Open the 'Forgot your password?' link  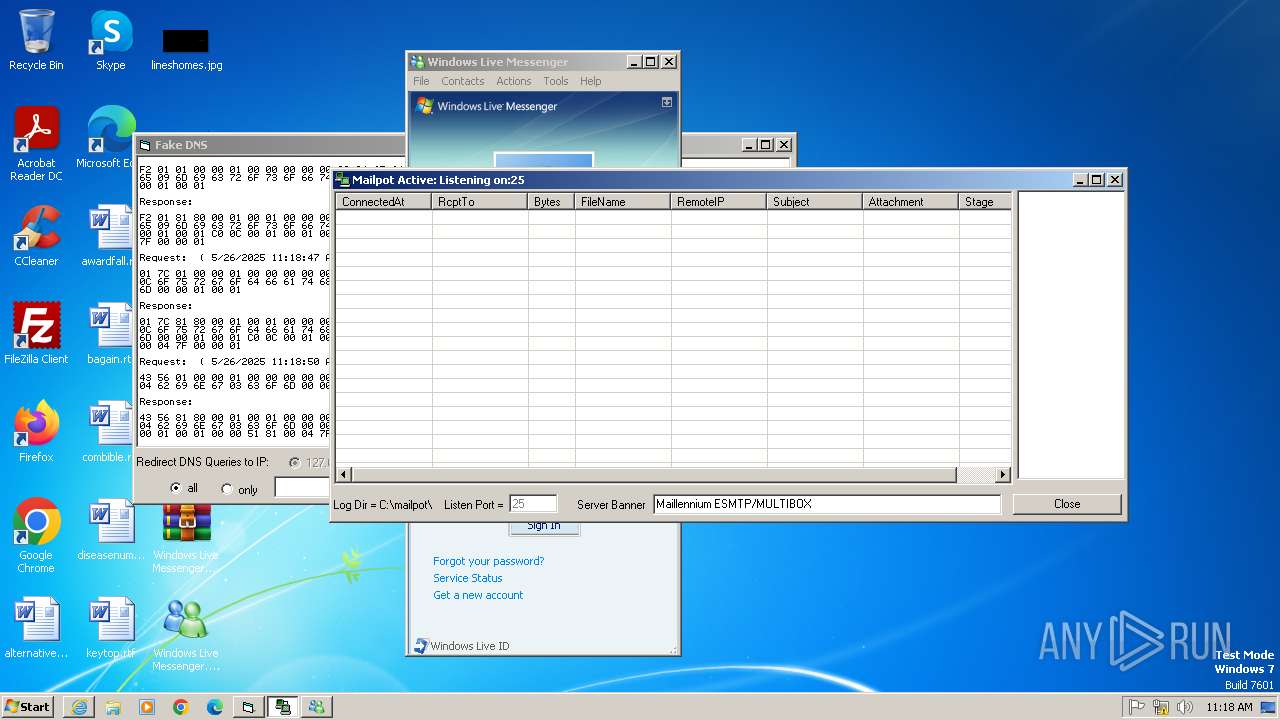489,561
